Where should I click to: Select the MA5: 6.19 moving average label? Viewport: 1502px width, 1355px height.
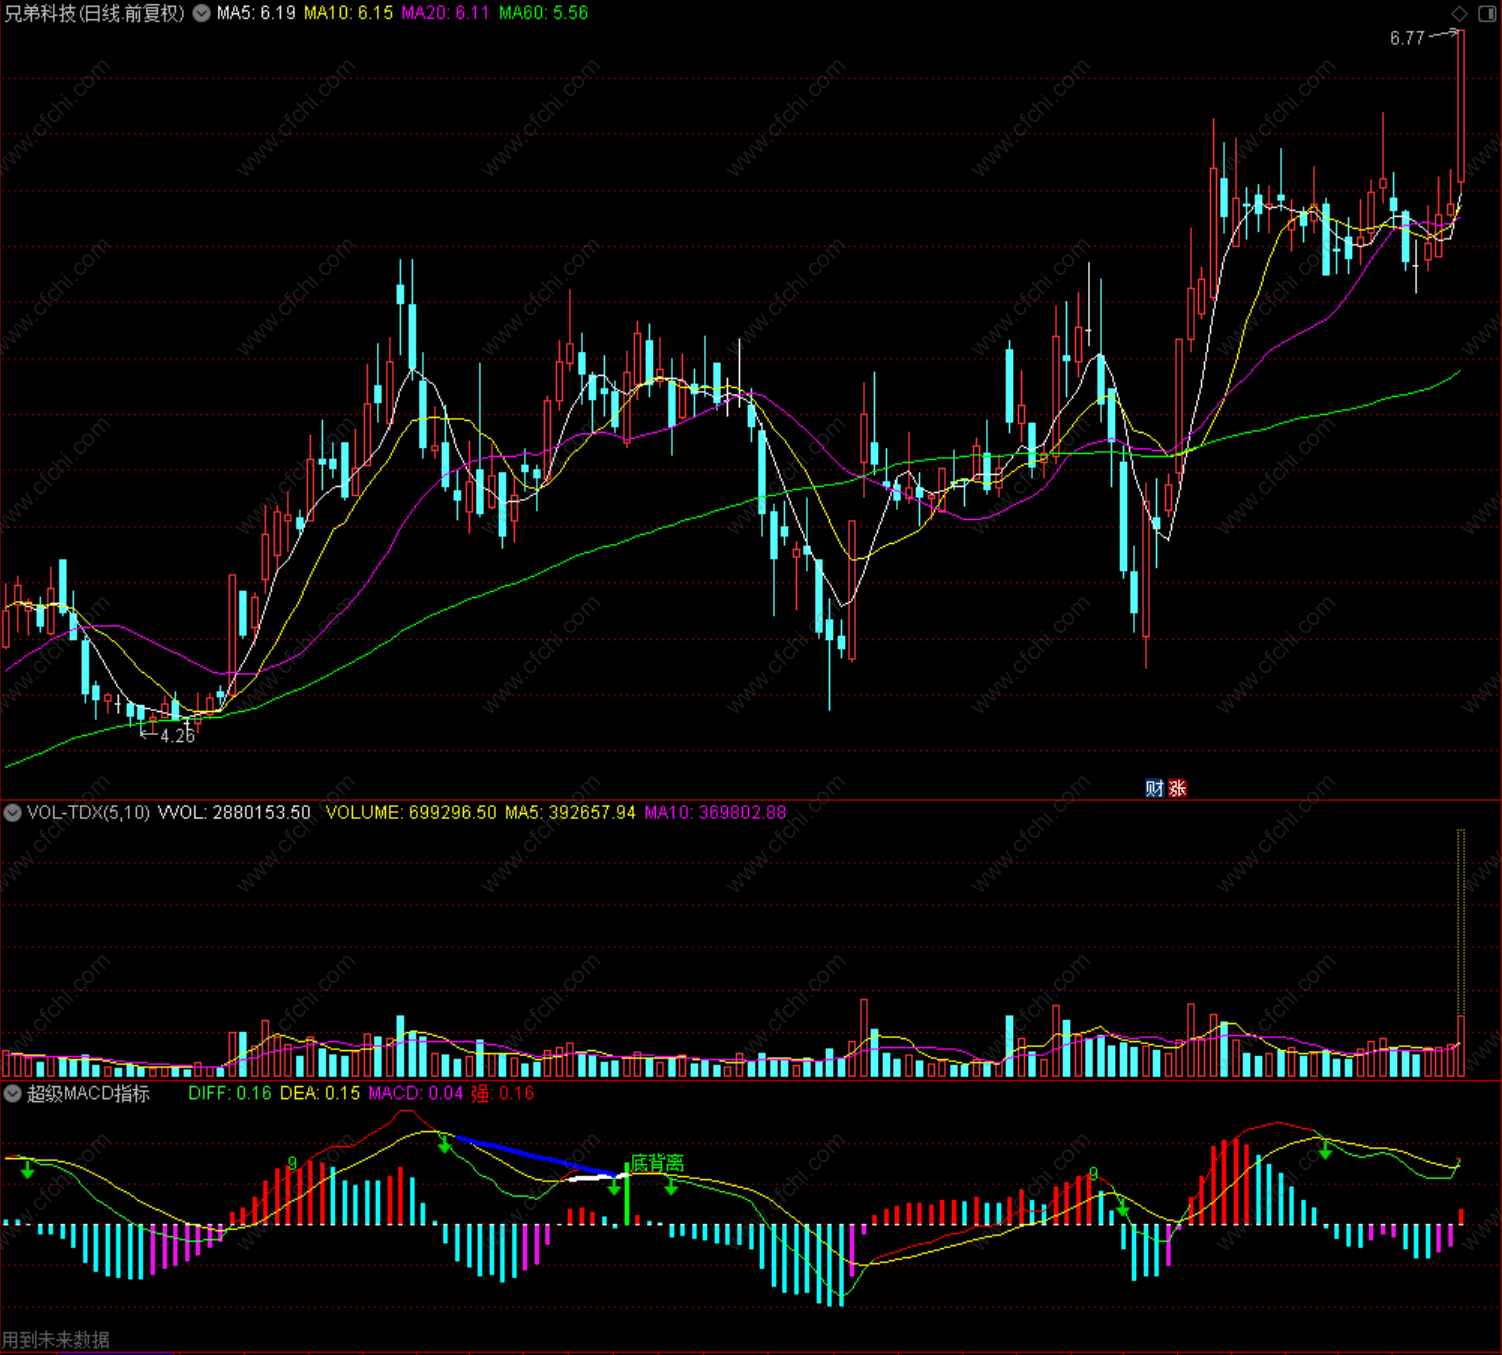256,13
